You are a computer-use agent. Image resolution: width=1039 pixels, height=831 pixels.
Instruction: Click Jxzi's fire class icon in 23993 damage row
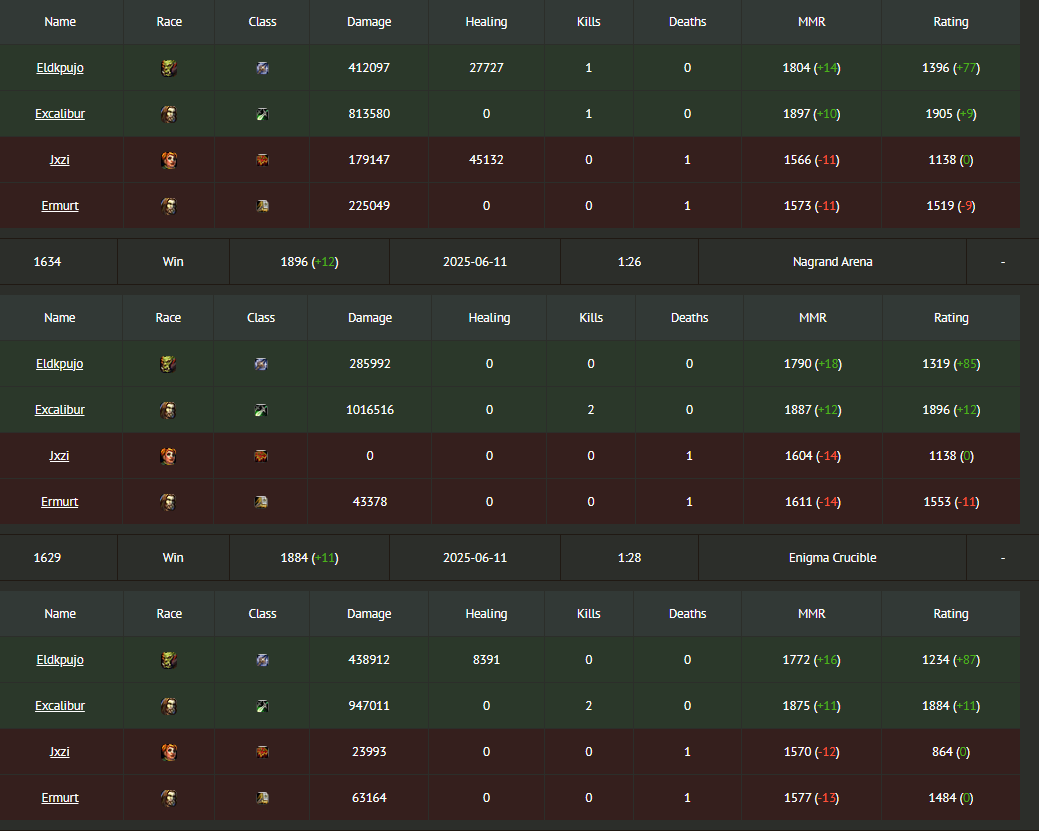(262, 752)
